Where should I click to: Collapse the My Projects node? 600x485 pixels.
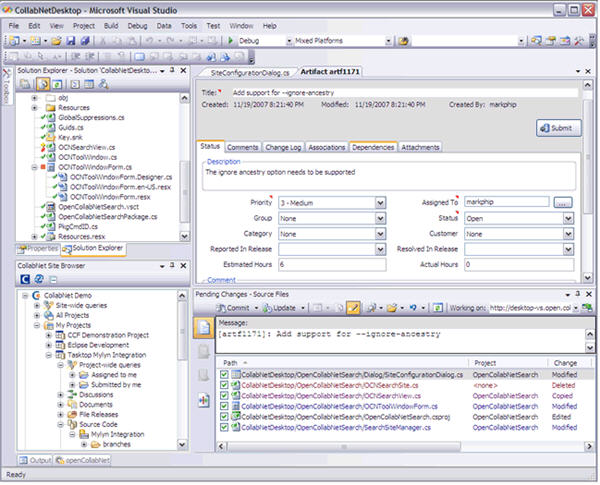pyautogui.click(x=37, y=325)
